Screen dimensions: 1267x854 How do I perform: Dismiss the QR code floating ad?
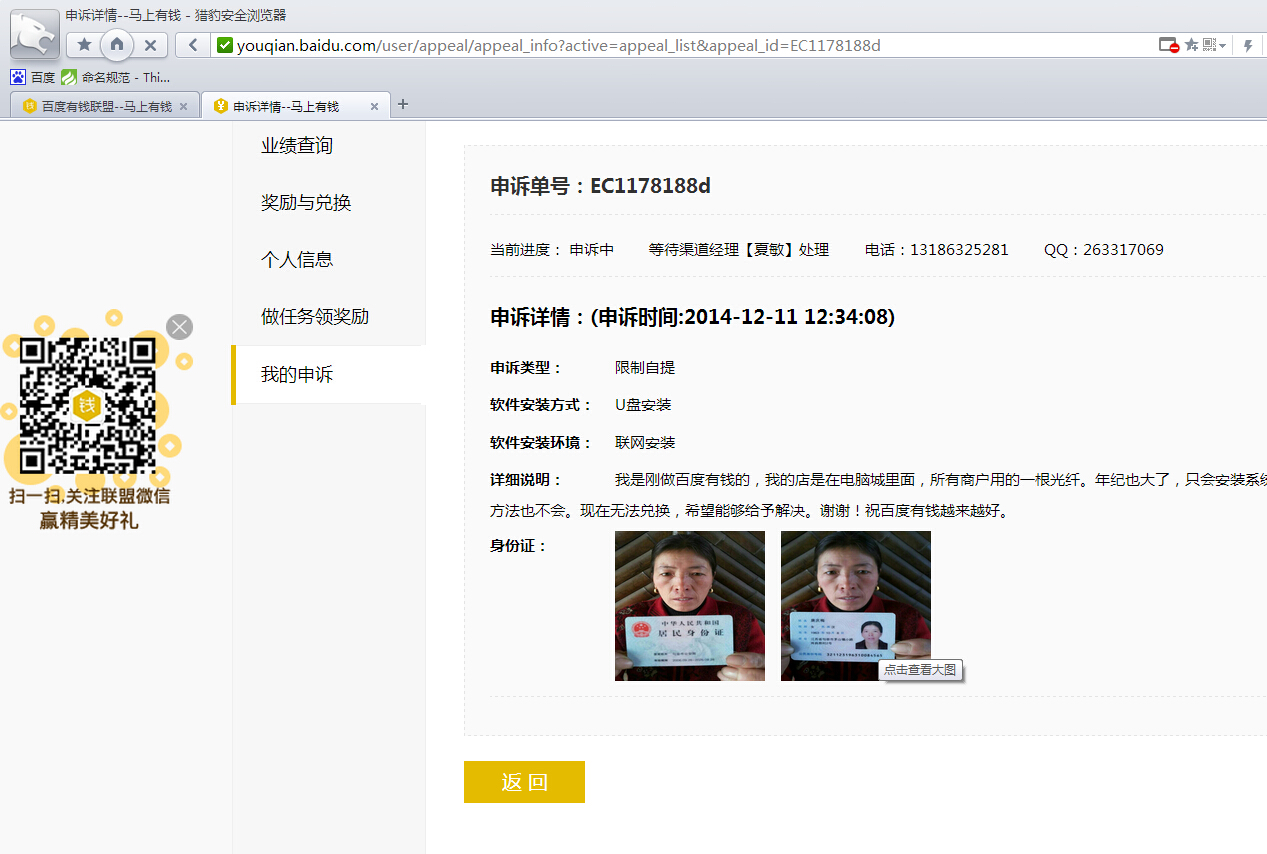[x=179, y=327]
